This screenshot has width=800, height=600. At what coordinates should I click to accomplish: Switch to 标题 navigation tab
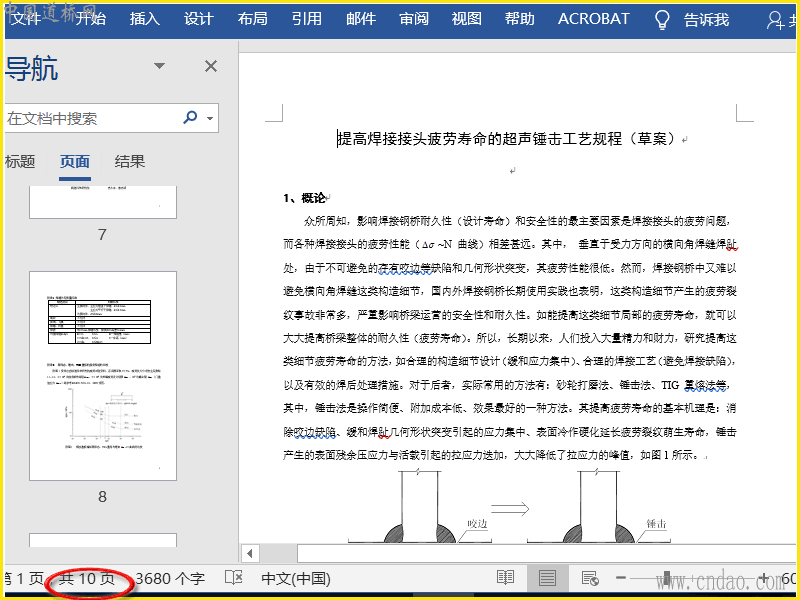pos(20,162)
